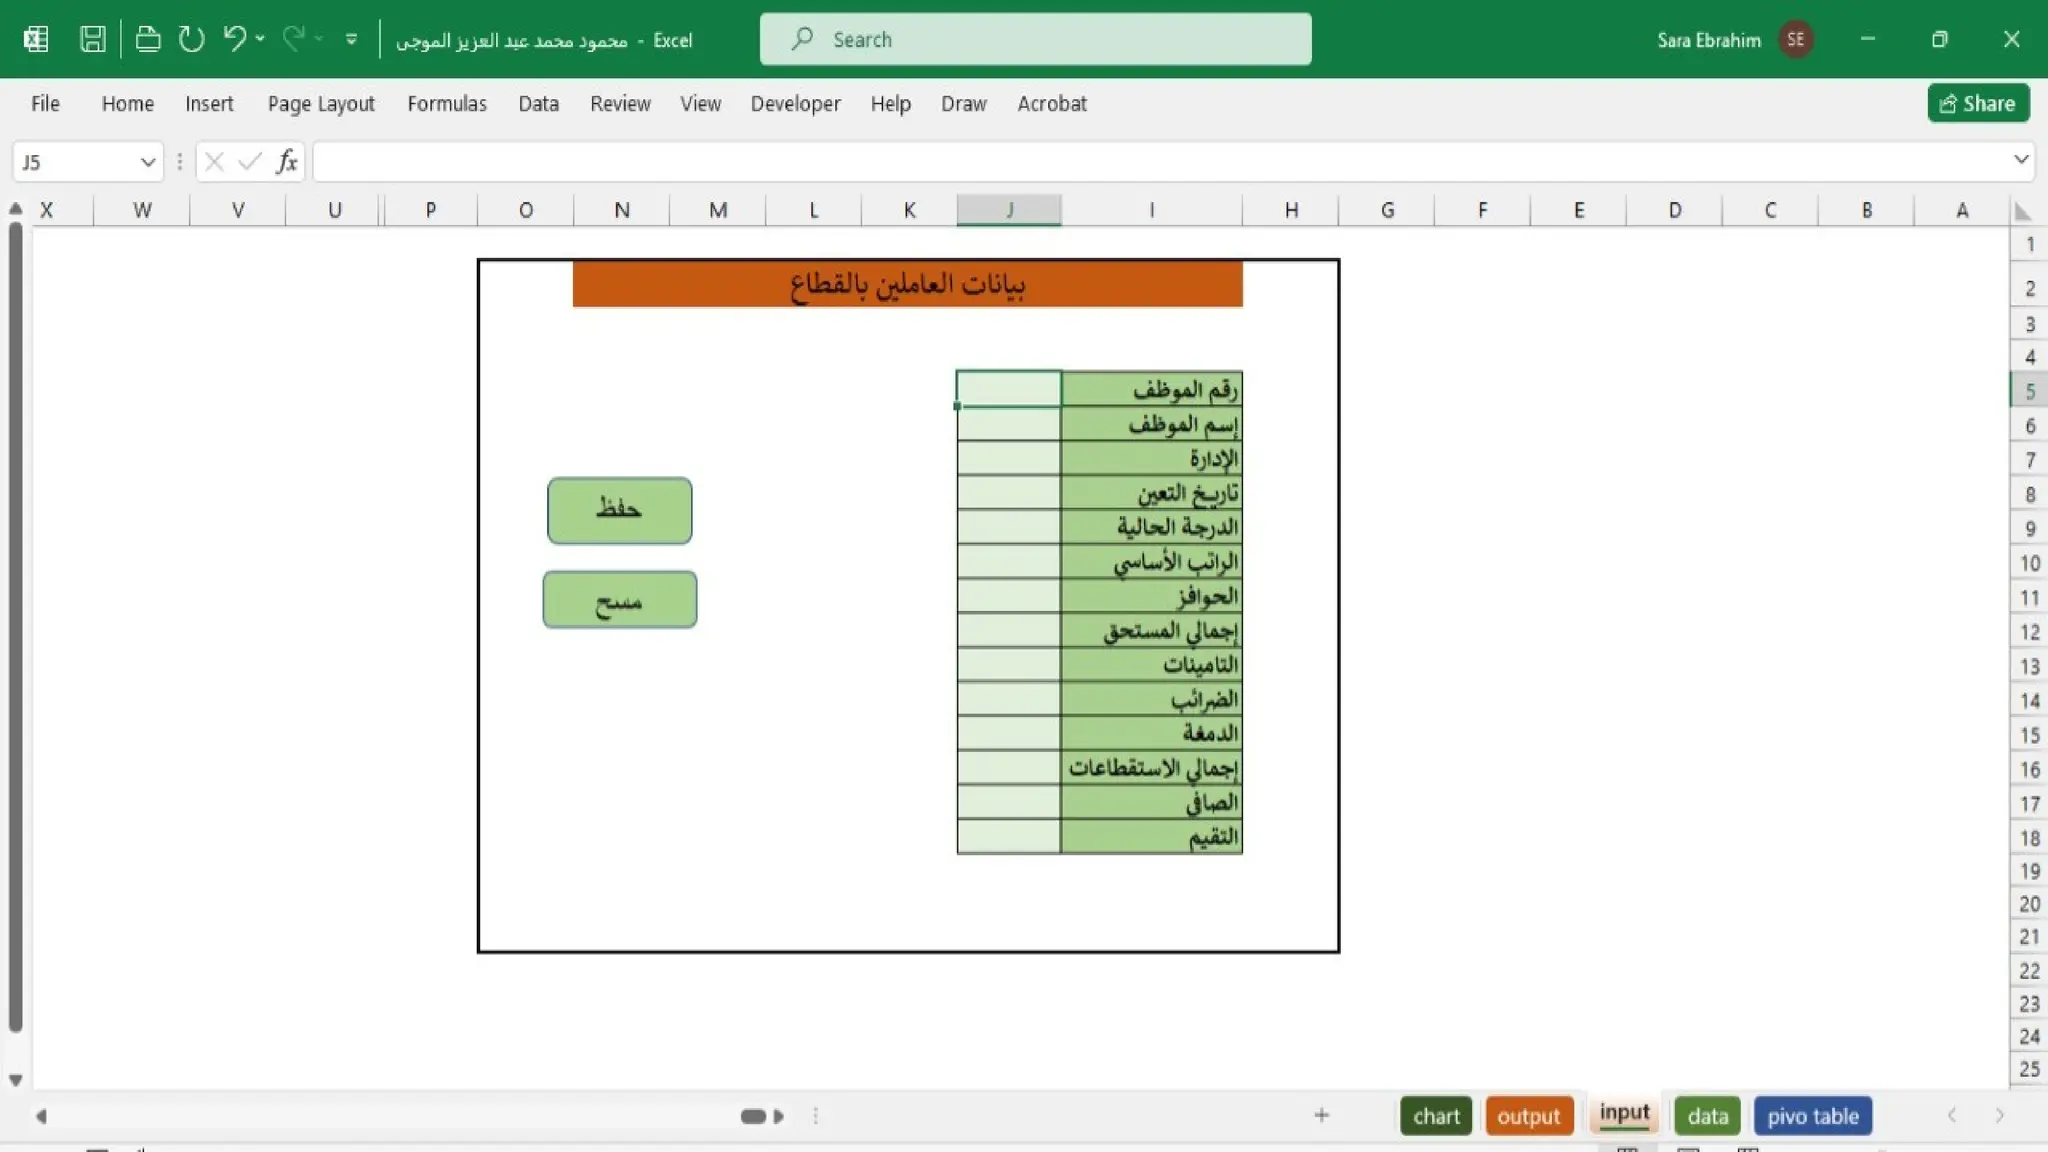Click the Open folder icon in title bar
Image resolution: width=2048 pixels, height=1152 pixels.
pos(148,40)
